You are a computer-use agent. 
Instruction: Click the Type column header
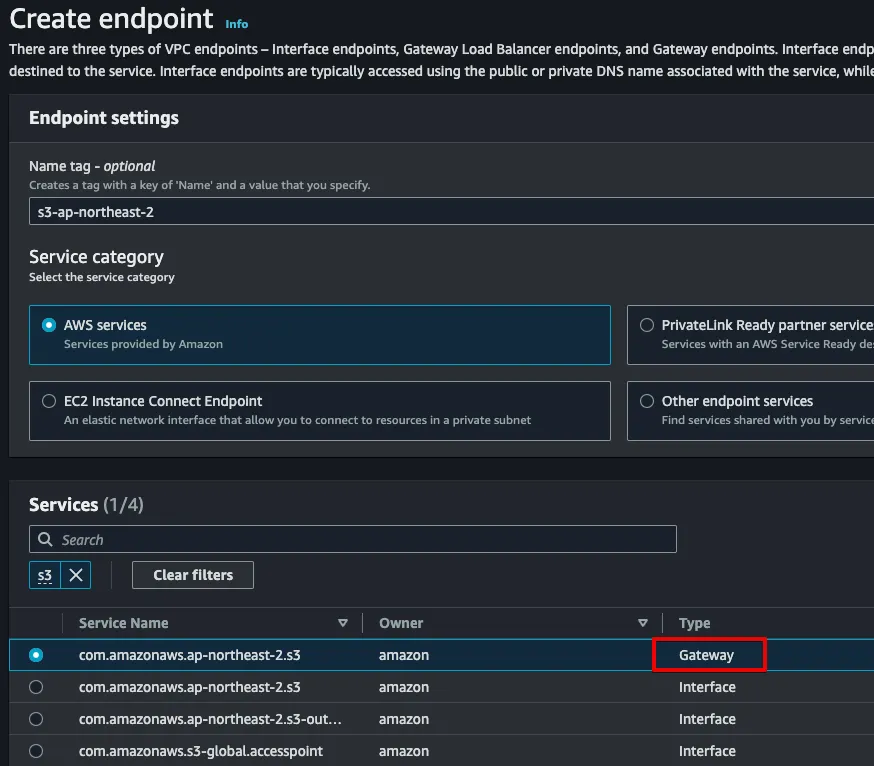point(694,623)
